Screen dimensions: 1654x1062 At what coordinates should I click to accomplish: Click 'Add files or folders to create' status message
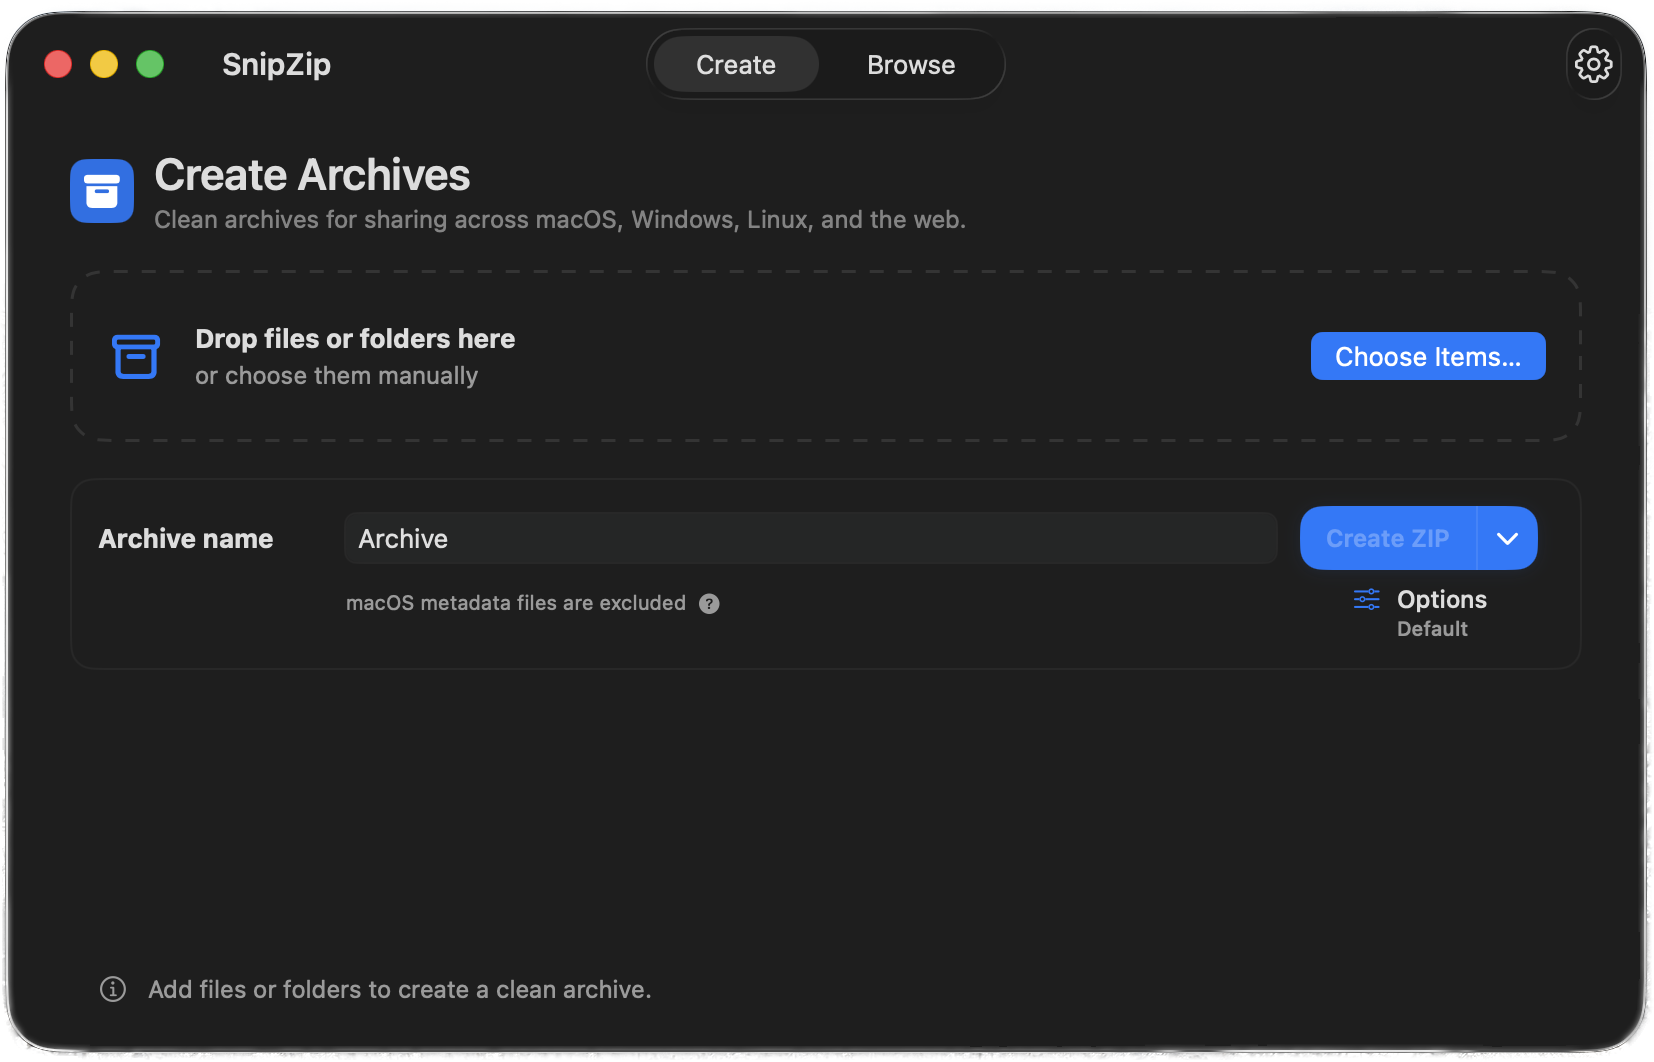click(x=400, y=989)
